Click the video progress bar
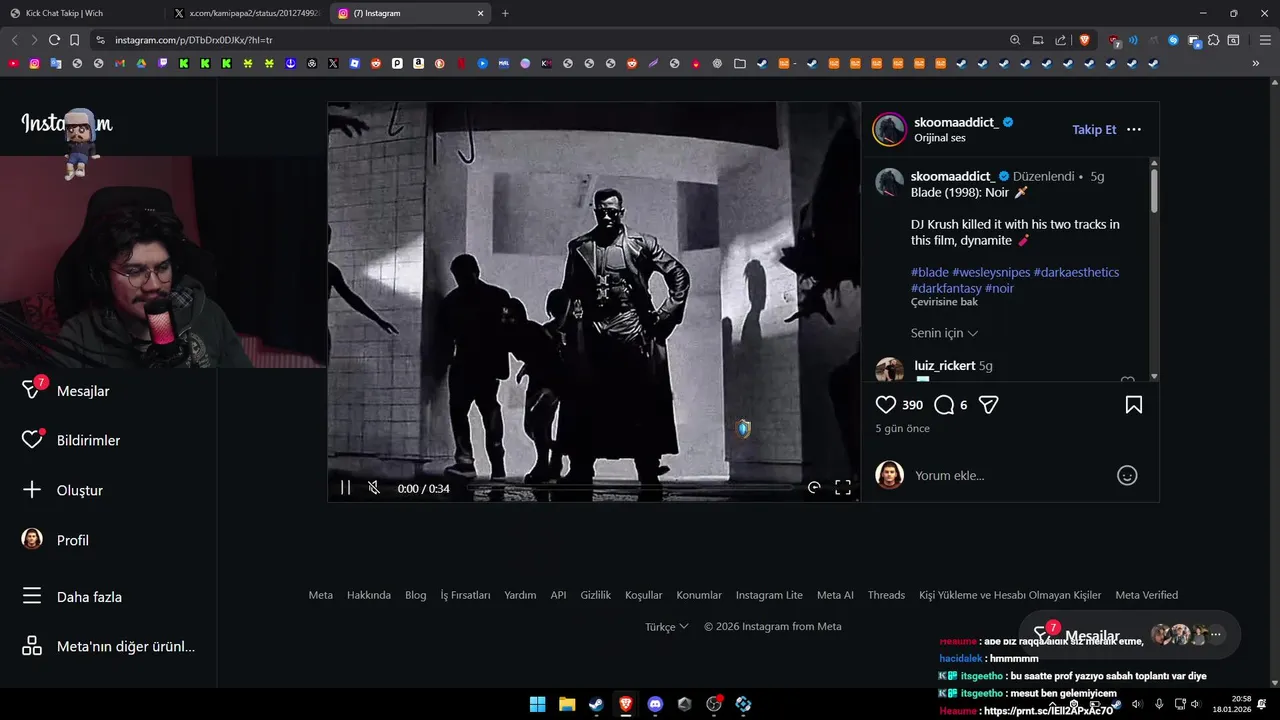The height and width of the screenshot is (720, 1280). (x=632, y=488)
